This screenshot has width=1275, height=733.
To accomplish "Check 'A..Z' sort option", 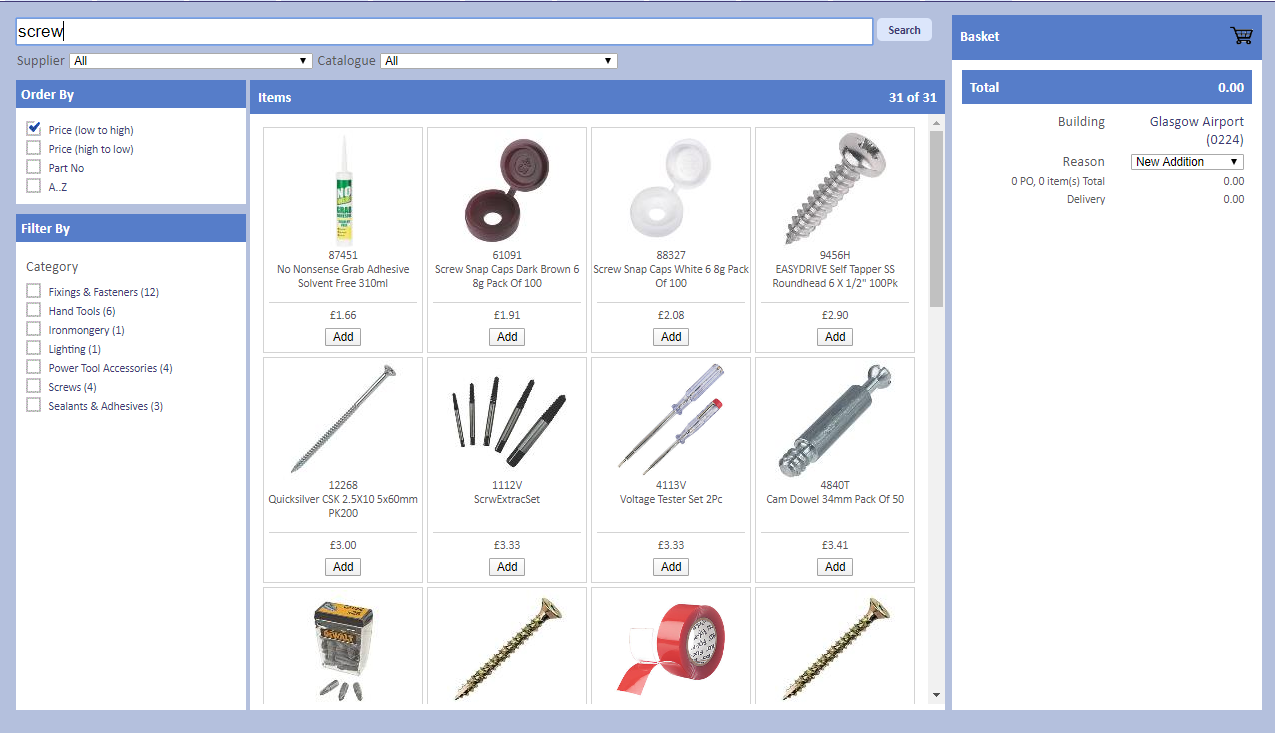I will pyautogui.click(x=34, y=186).
